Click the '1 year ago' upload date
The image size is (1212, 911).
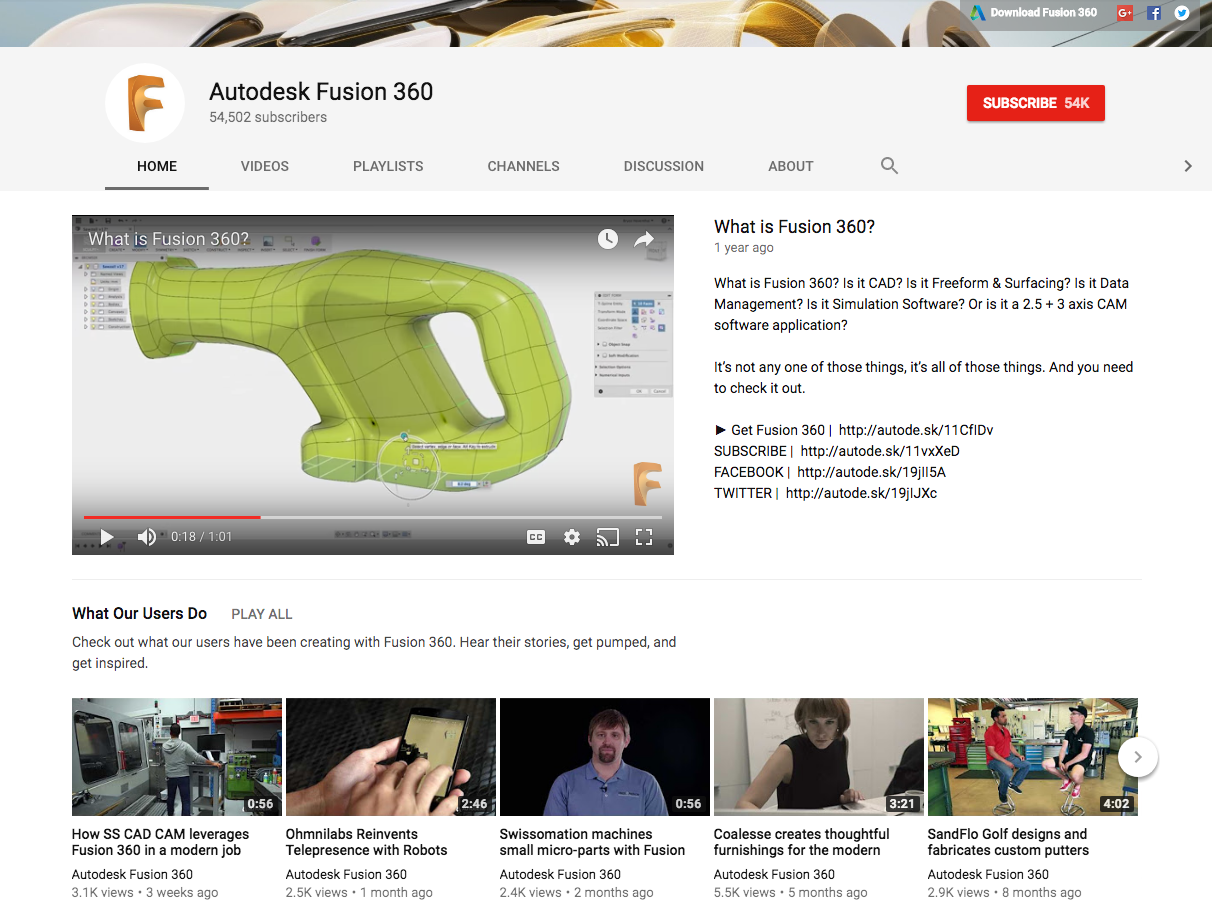744,248
